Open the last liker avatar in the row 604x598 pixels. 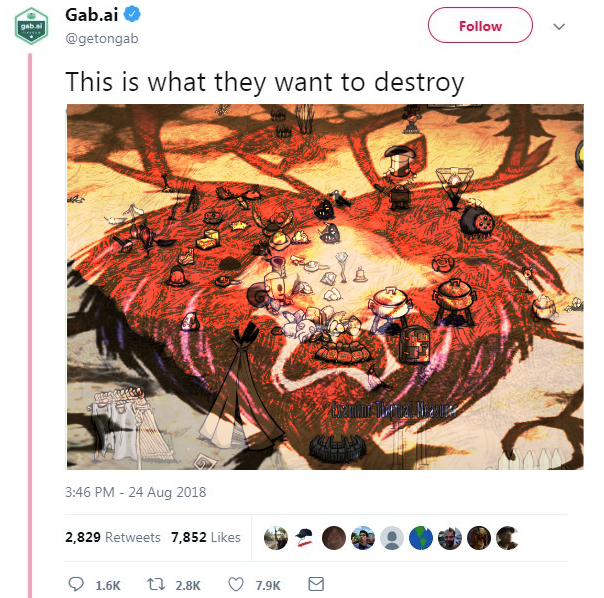pyautogui.click(x=508, y=538)
